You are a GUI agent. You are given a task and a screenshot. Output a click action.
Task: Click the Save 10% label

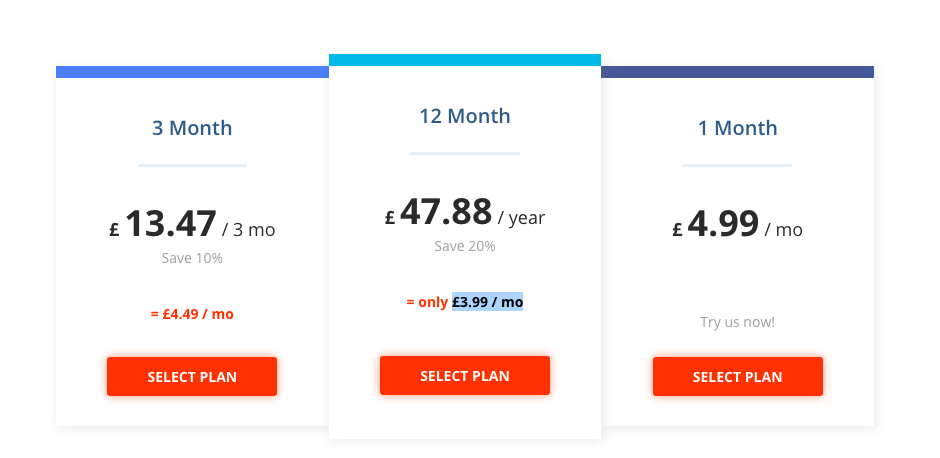click(x=192, y=258)
